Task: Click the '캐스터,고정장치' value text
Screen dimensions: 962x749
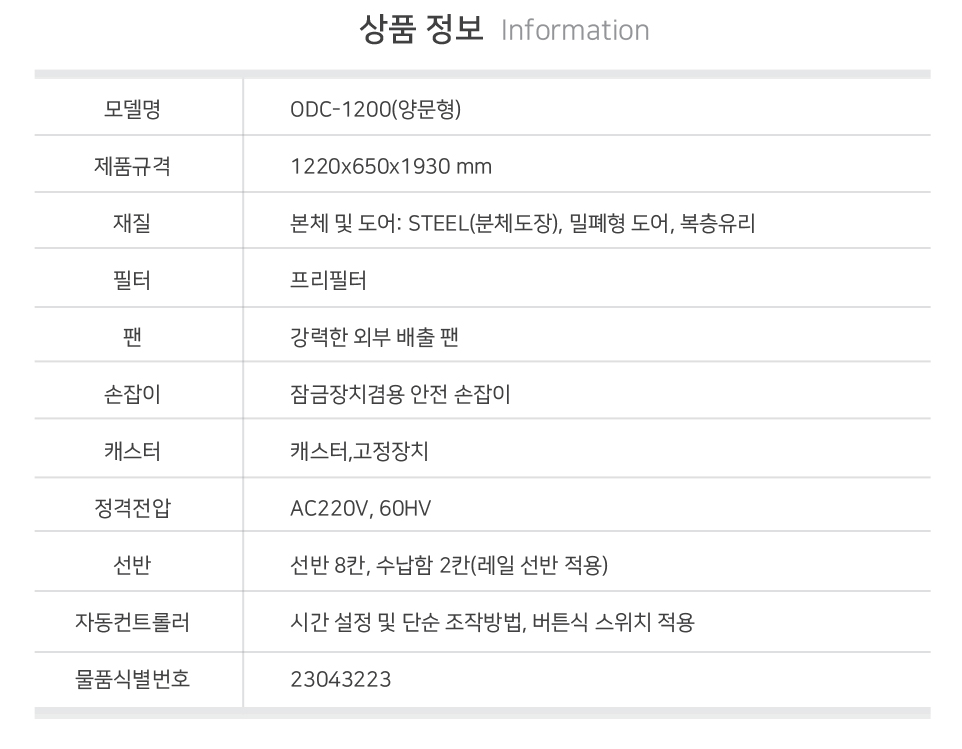Action: coord(359,451)
